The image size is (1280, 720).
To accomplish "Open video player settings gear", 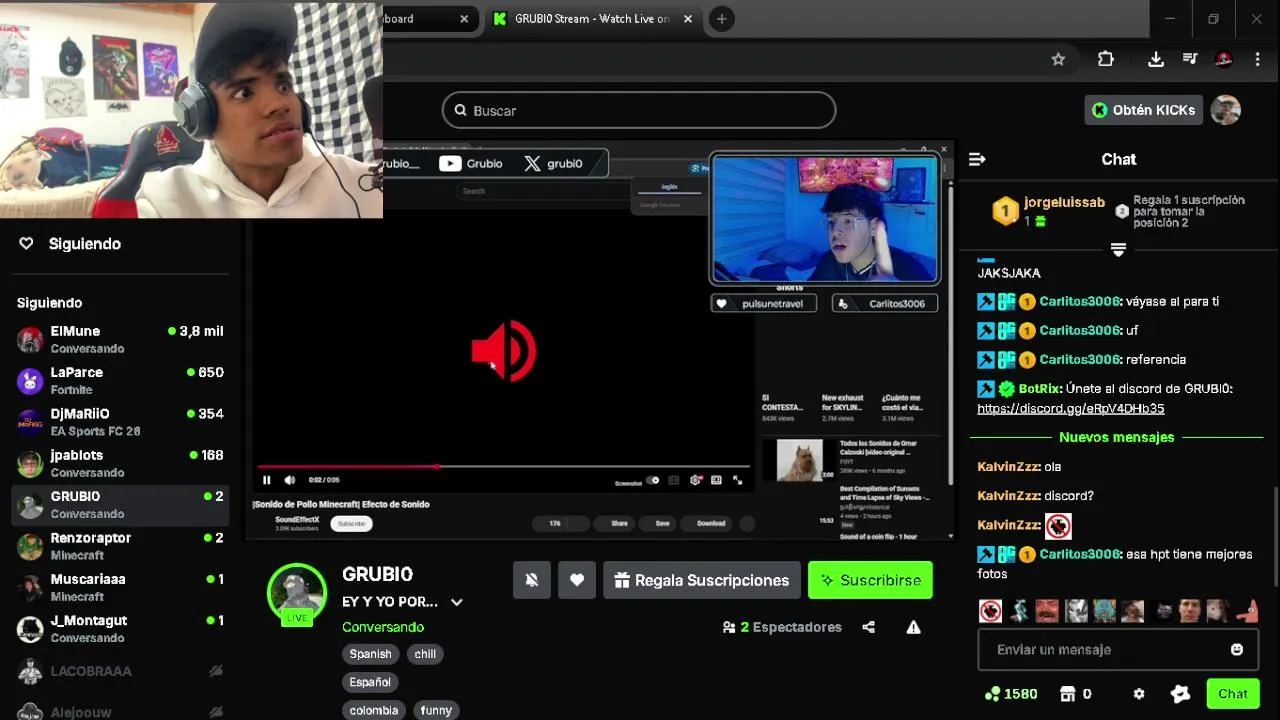I will (696, 480).
